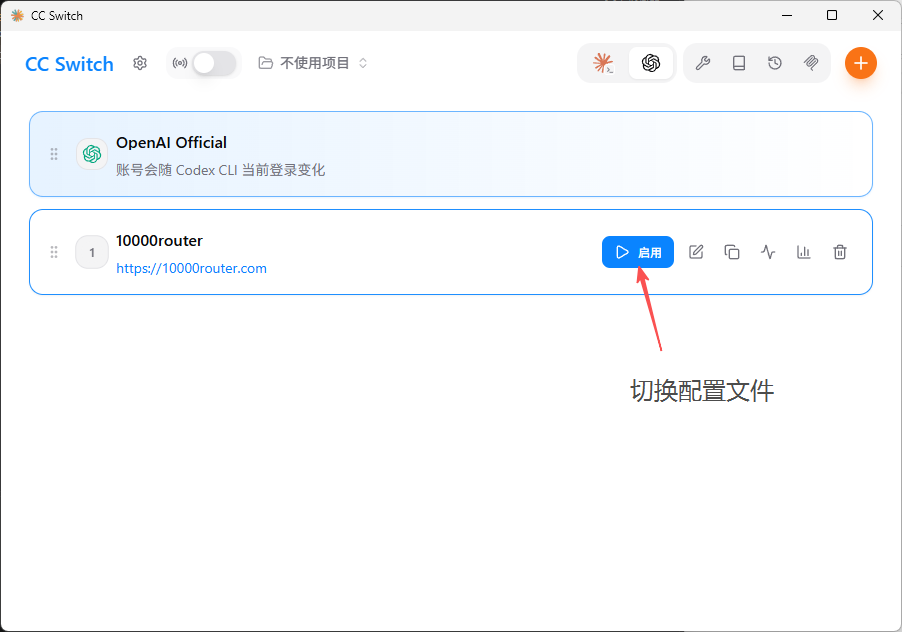902x632 pixels.
Task: Add a new provider with the orange plus button
Action: pos(861,63)
